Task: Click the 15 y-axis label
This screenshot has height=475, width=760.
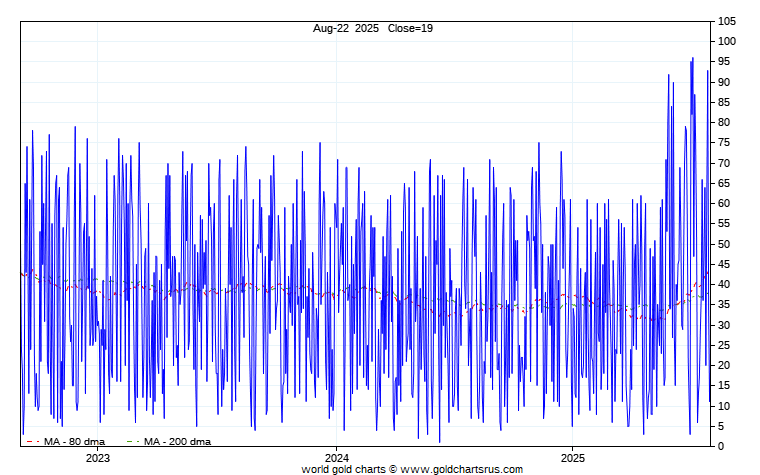Action: [724, 385]
